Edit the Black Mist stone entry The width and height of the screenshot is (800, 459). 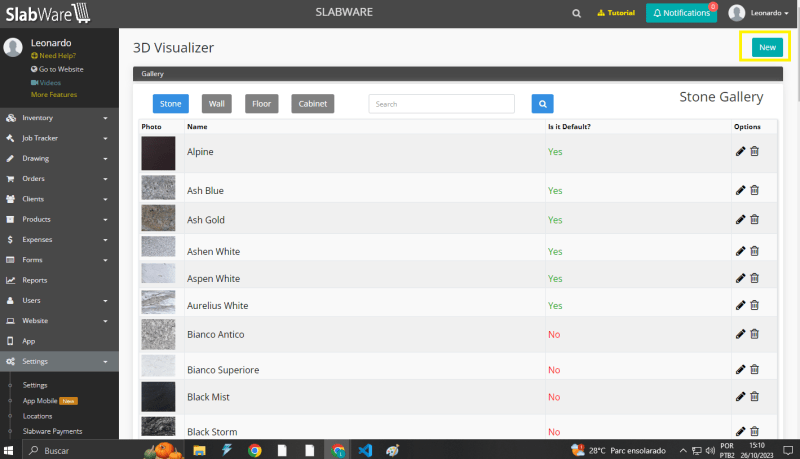[740, 396]
